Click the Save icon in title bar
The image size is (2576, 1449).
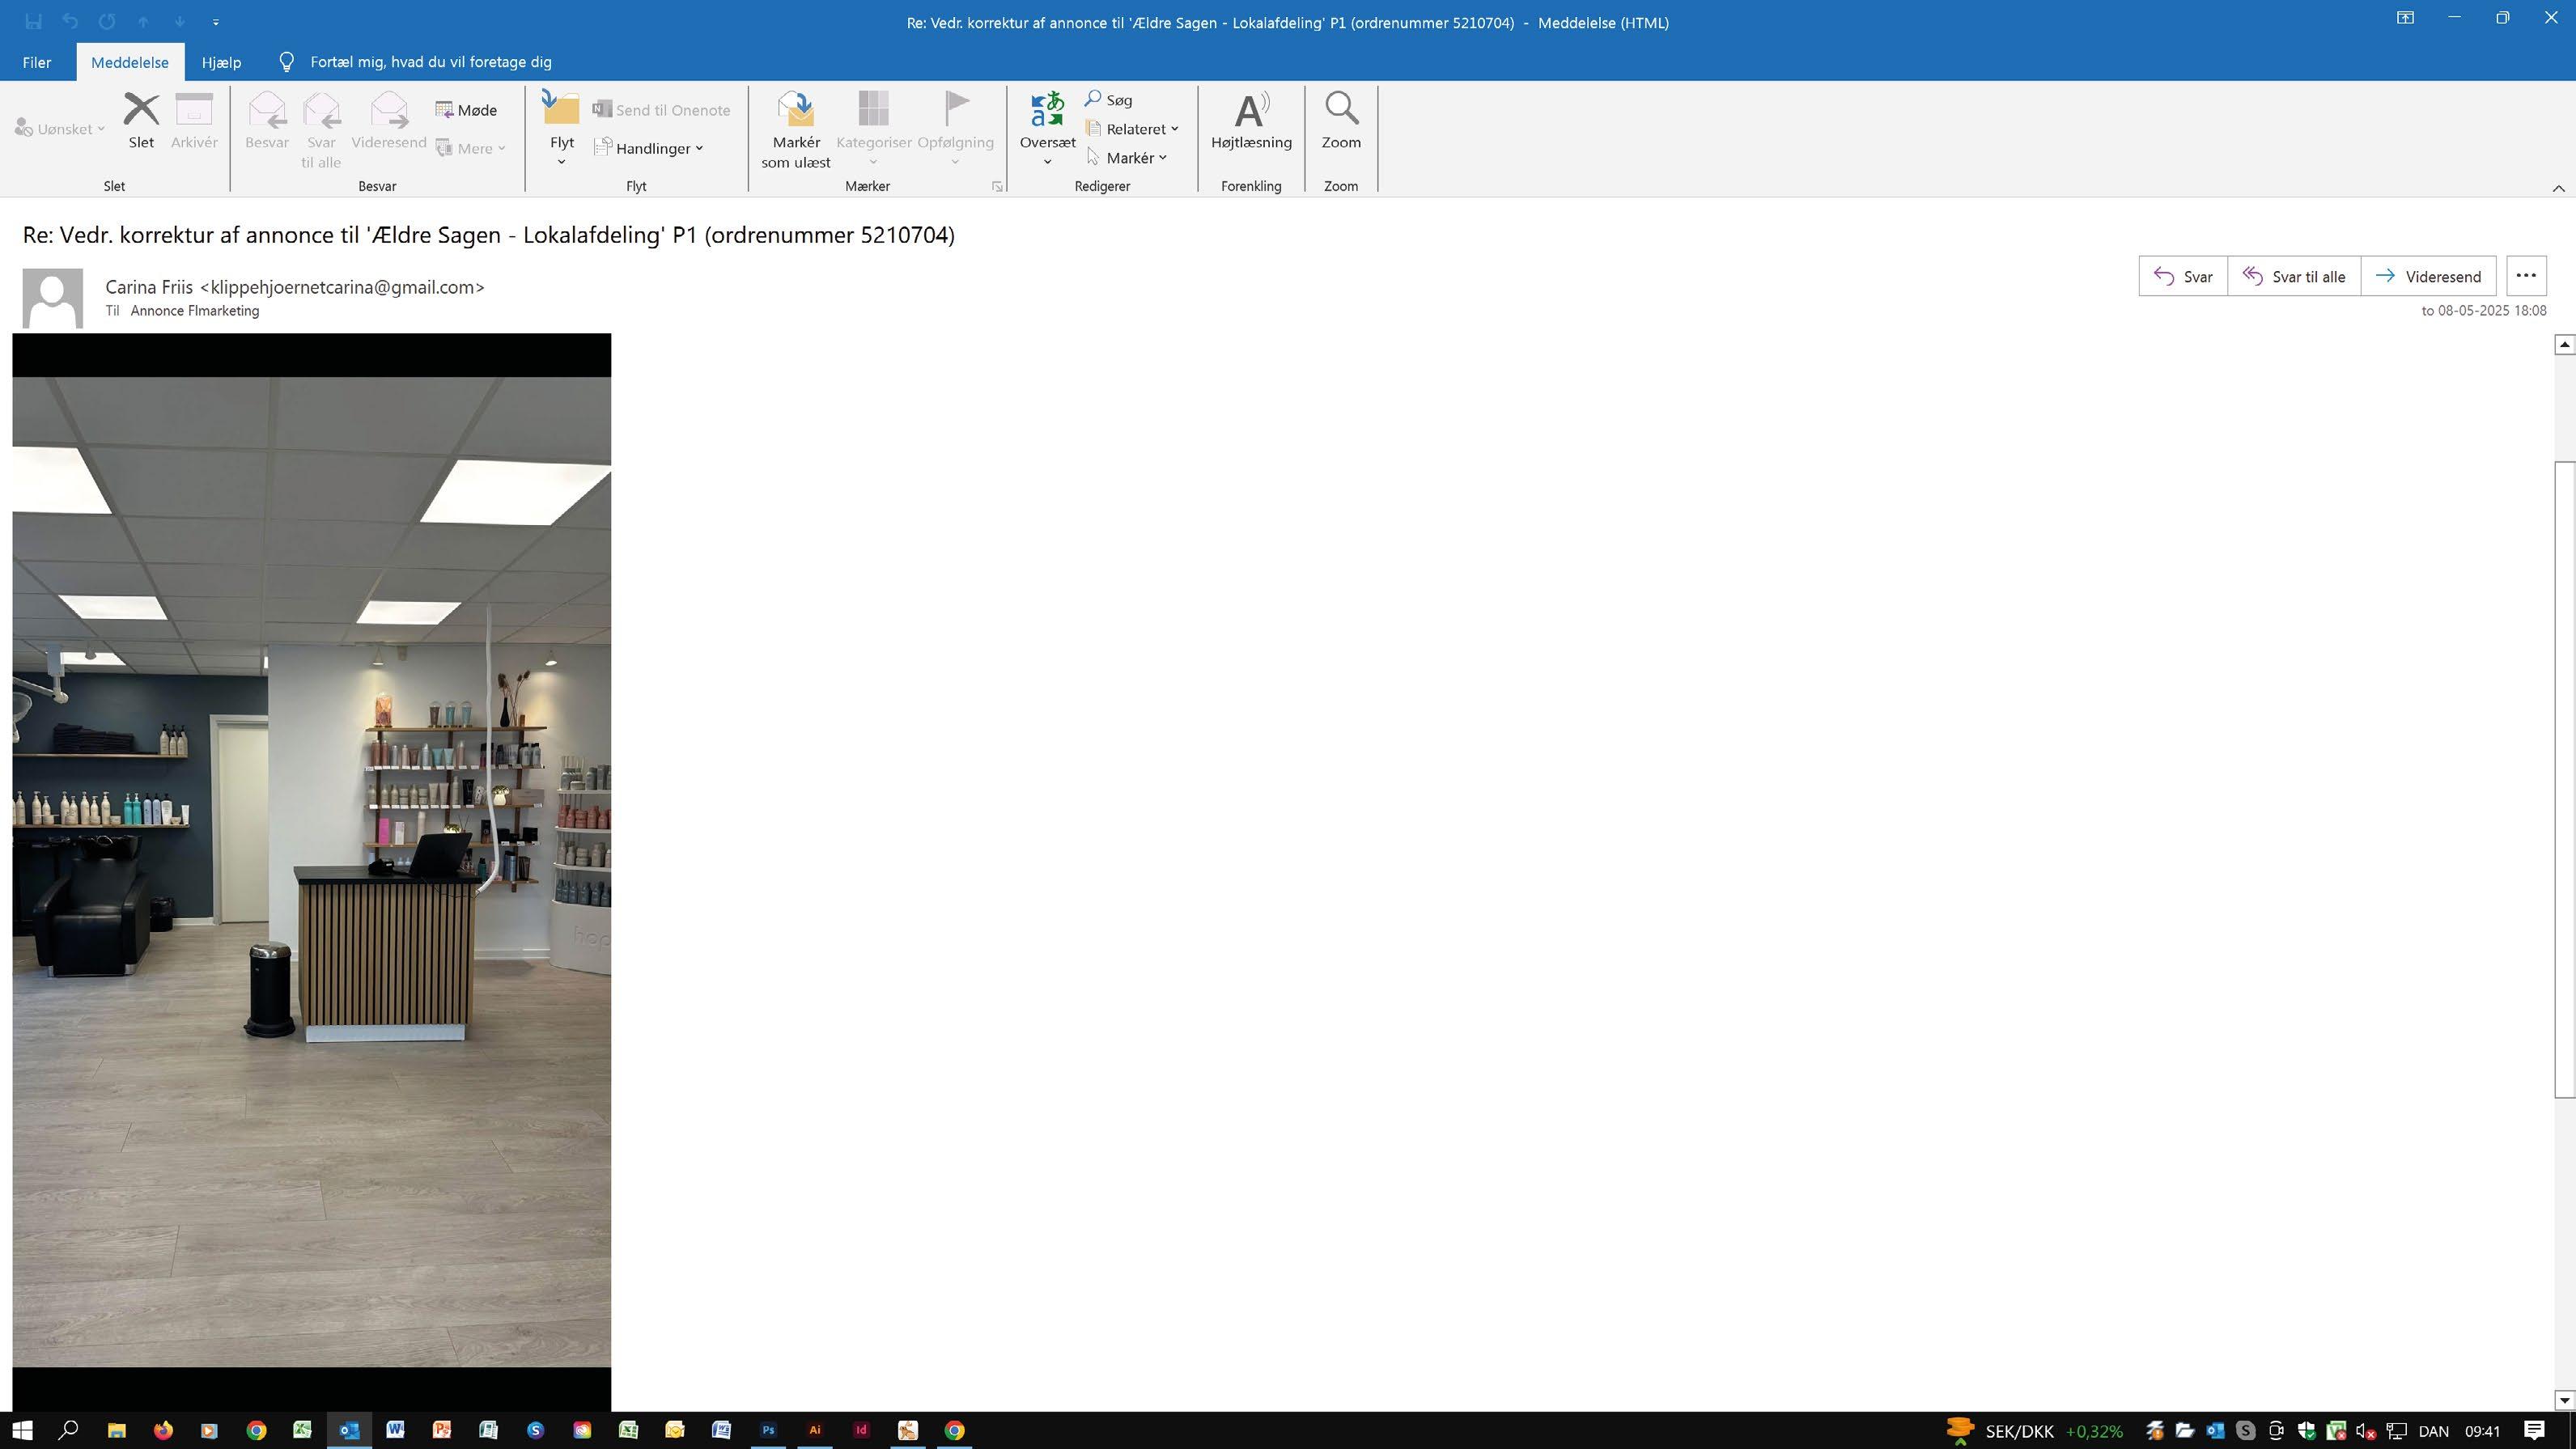click(33, 21)
